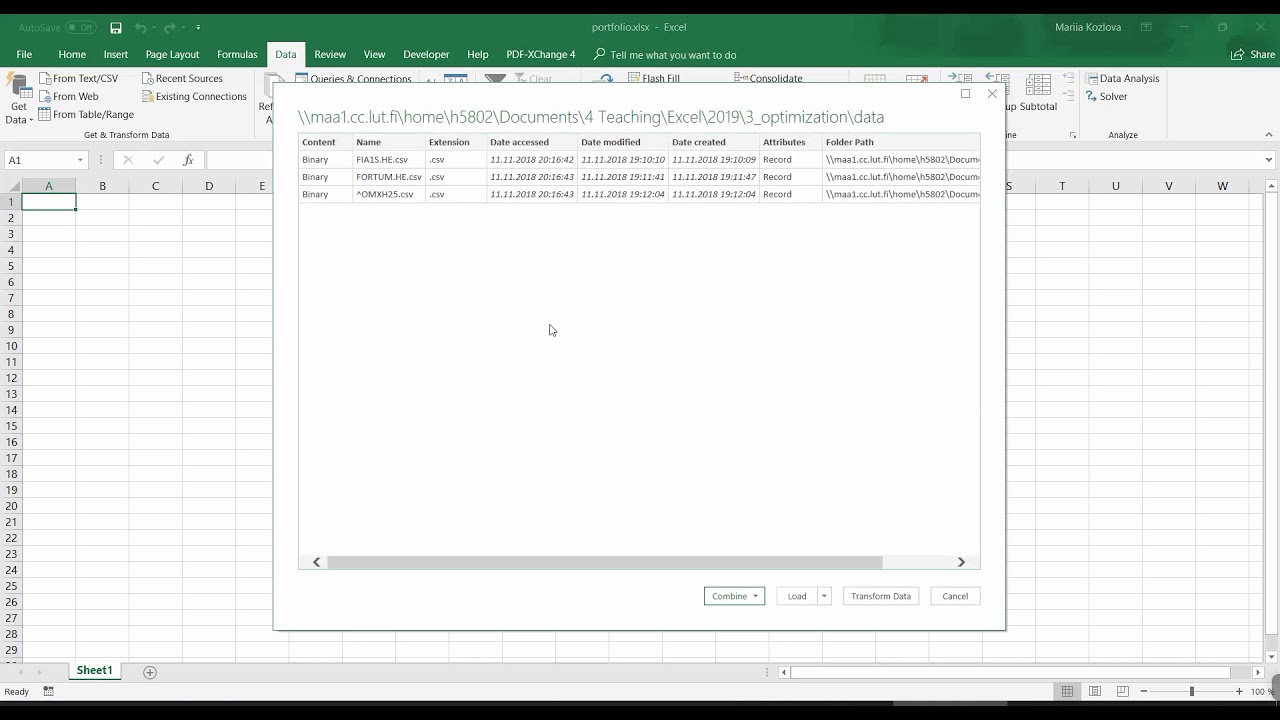The height and width of the screenshot is (720, 1280).
Task: Switch to the Review tab
Action: coord(330,54)
